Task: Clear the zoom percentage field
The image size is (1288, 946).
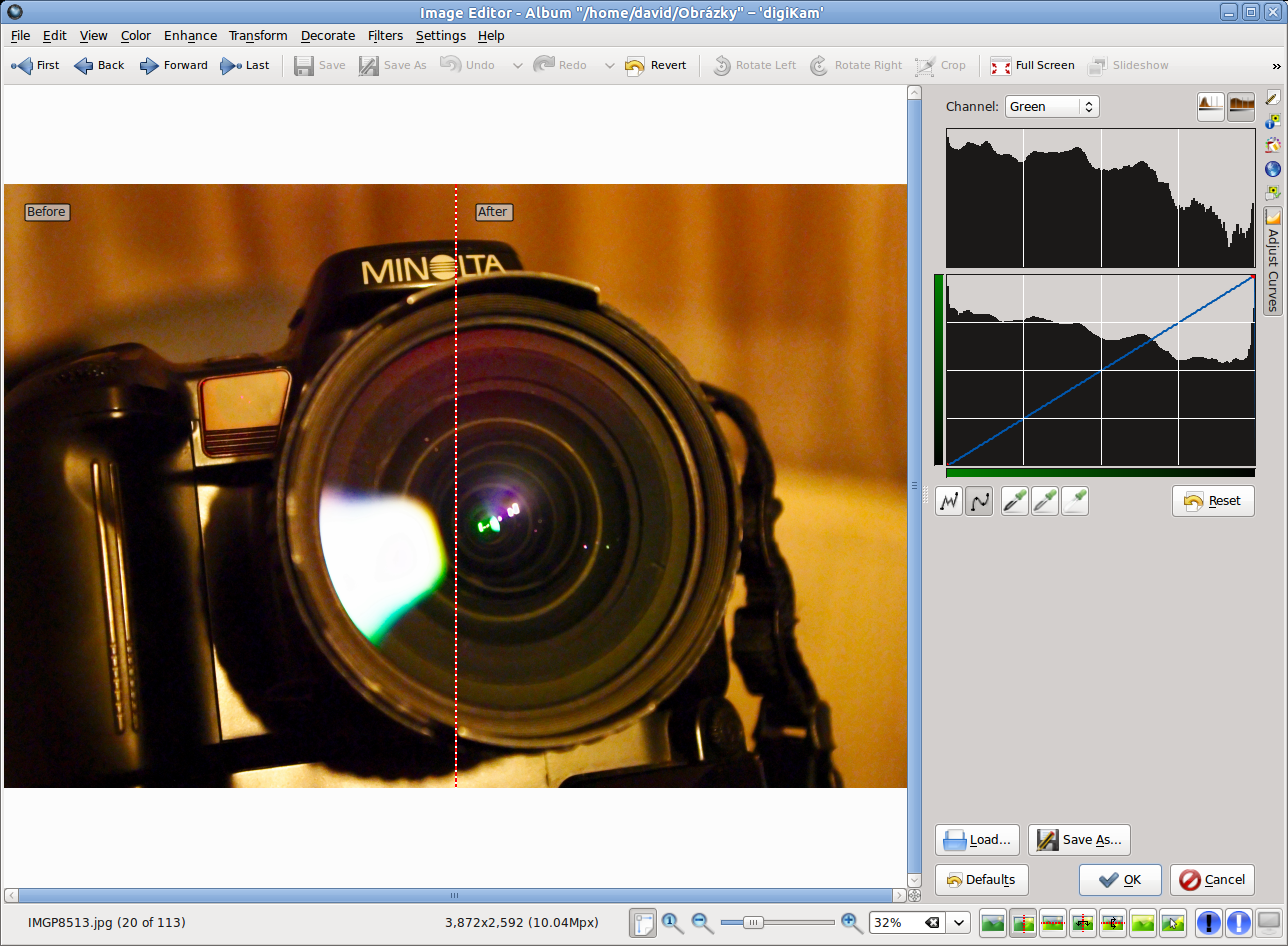Action: point(932,922)
